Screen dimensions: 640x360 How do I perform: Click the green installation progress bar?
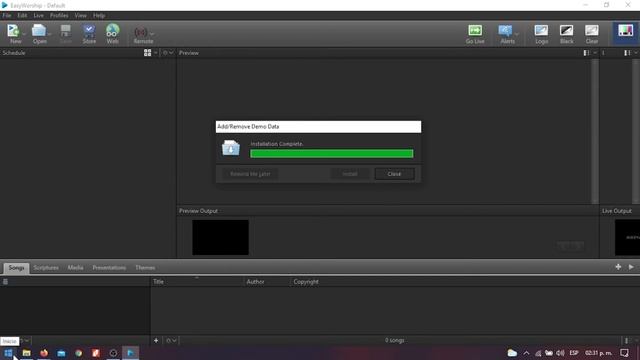pyautogui.click(x=331, y=153)
